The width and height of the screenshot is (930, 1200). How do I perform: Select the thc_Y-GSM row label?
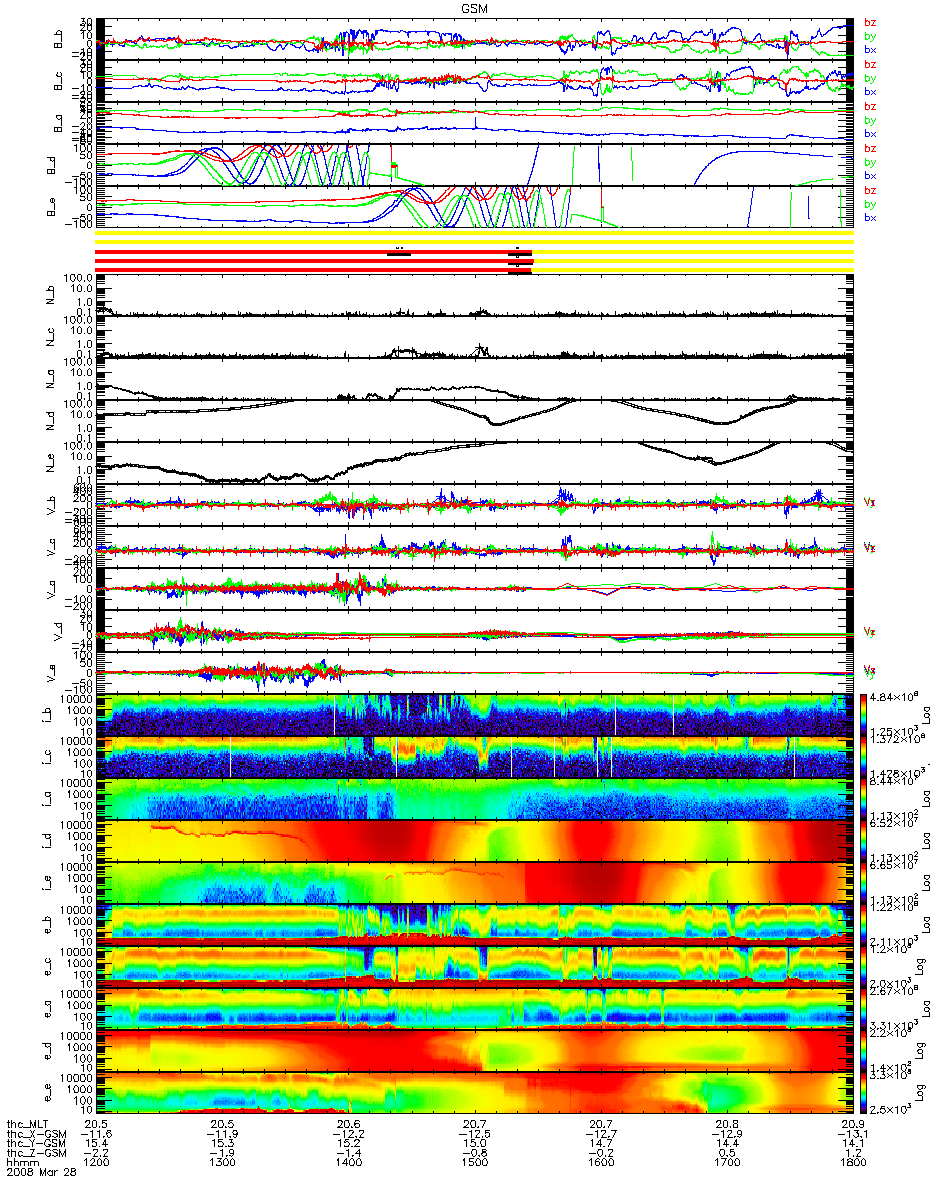click(35, 1145)
